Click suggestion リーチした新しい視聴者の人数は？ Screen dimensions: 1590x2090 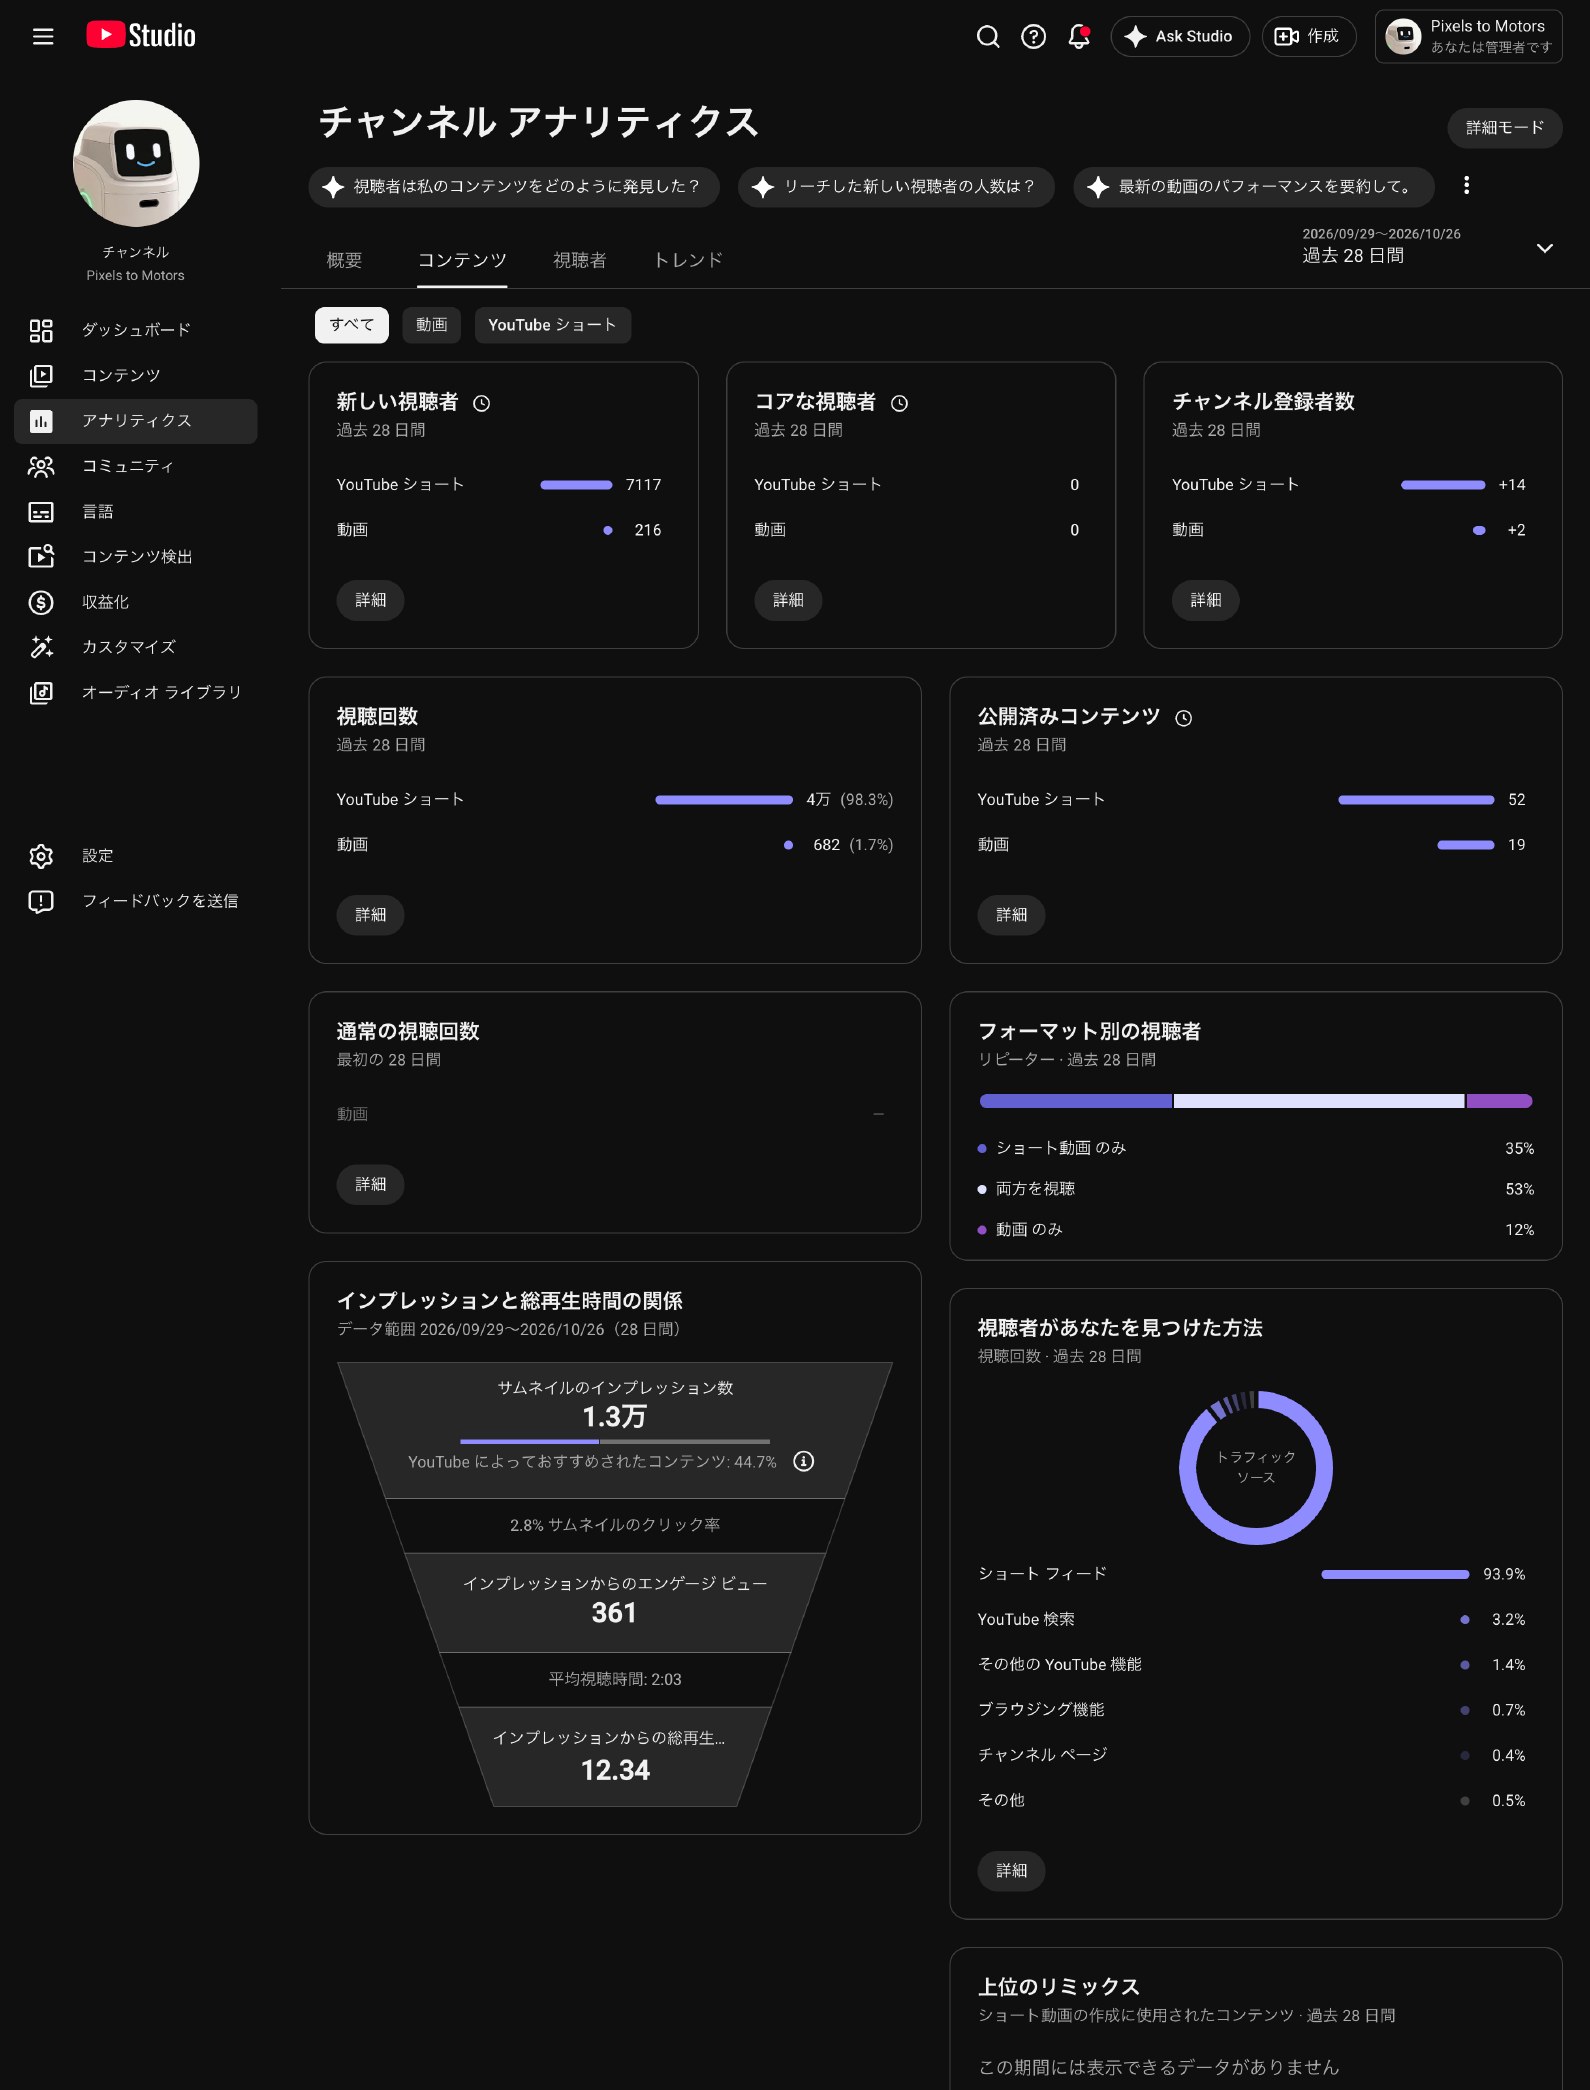(x=896, y=187)
